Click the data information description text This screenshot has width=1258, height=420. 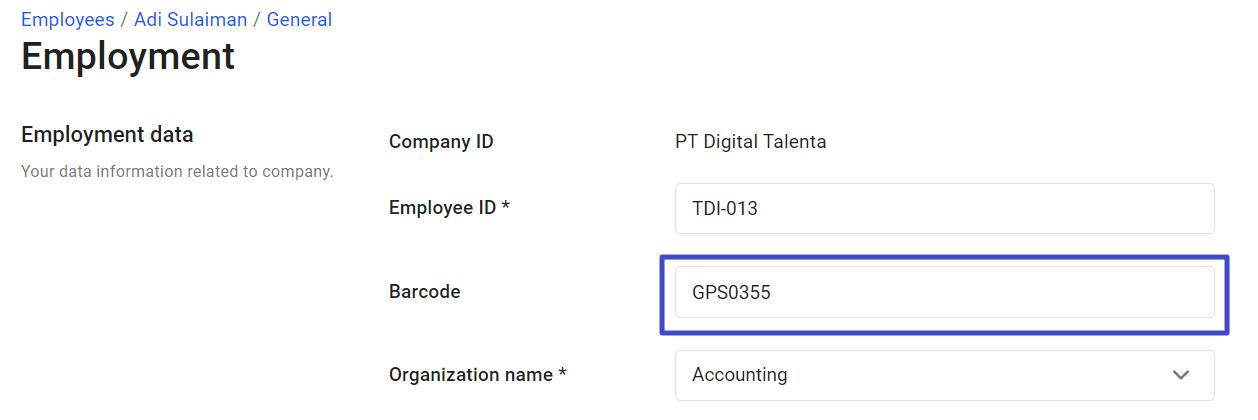(177, 172)
